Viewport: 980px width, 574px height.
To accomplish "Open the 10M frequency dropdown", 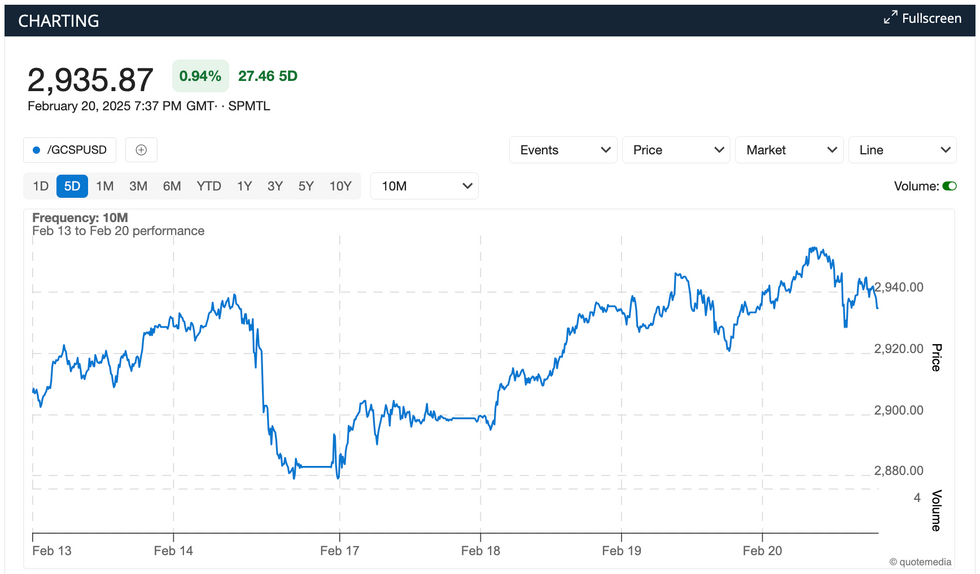I will click(424, 186).
